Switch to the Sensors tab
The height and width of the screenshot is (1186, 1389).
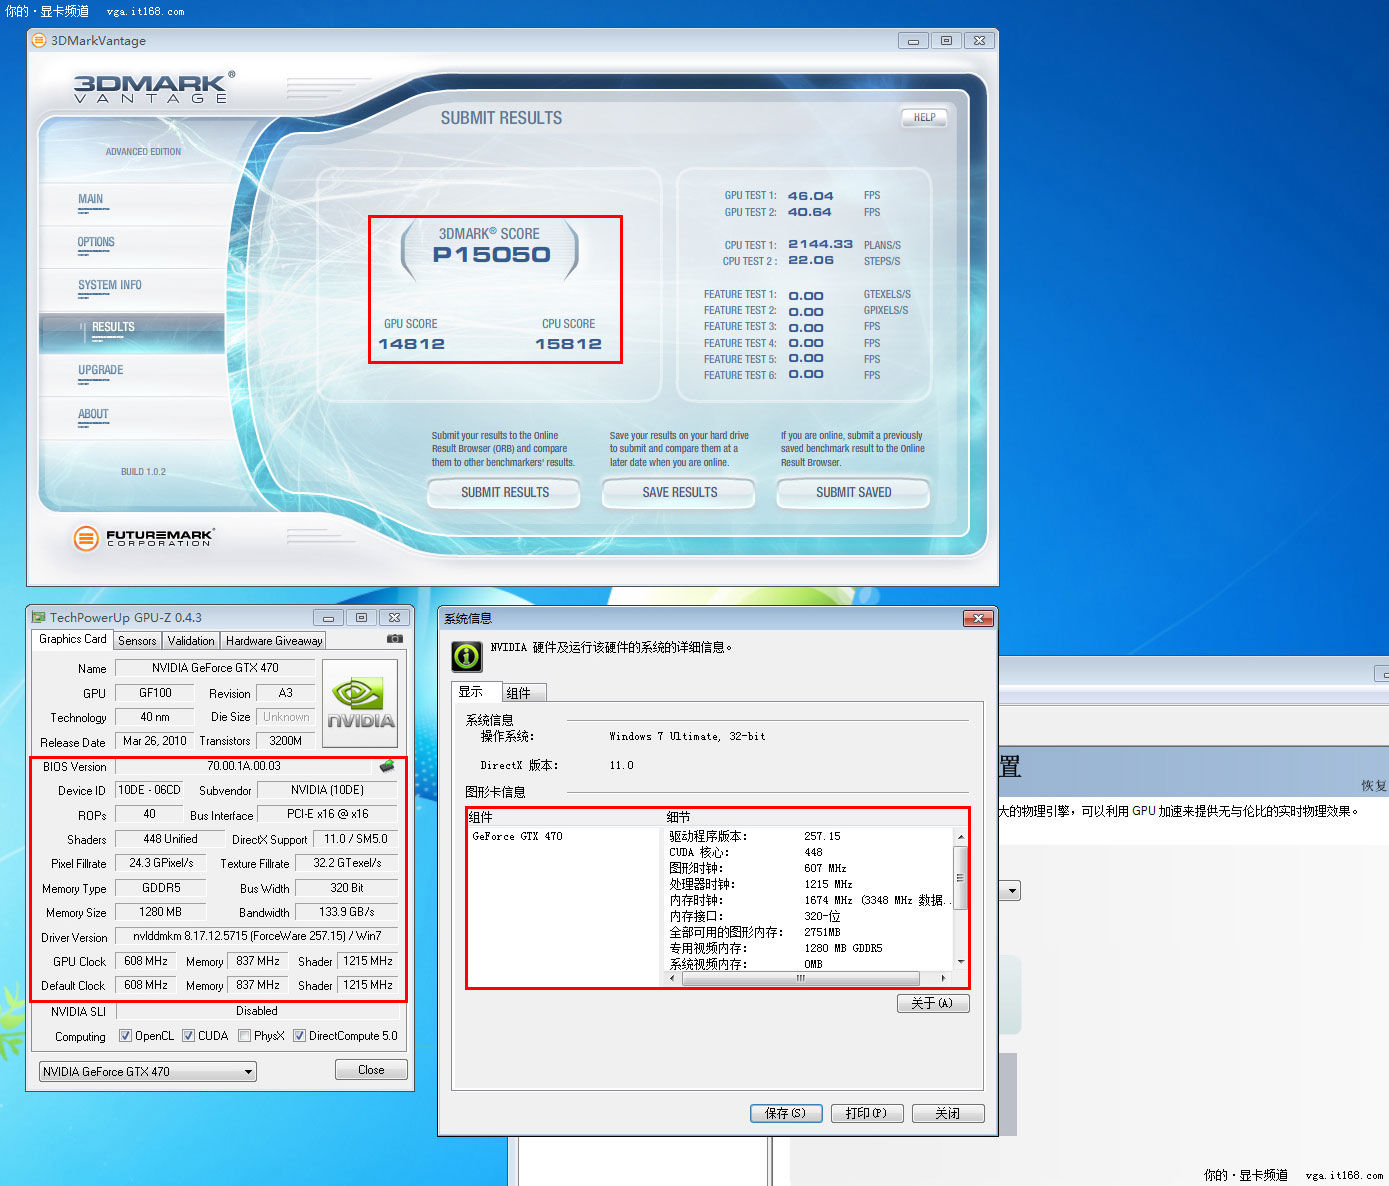pyautogui.click(x=137, y=641)
